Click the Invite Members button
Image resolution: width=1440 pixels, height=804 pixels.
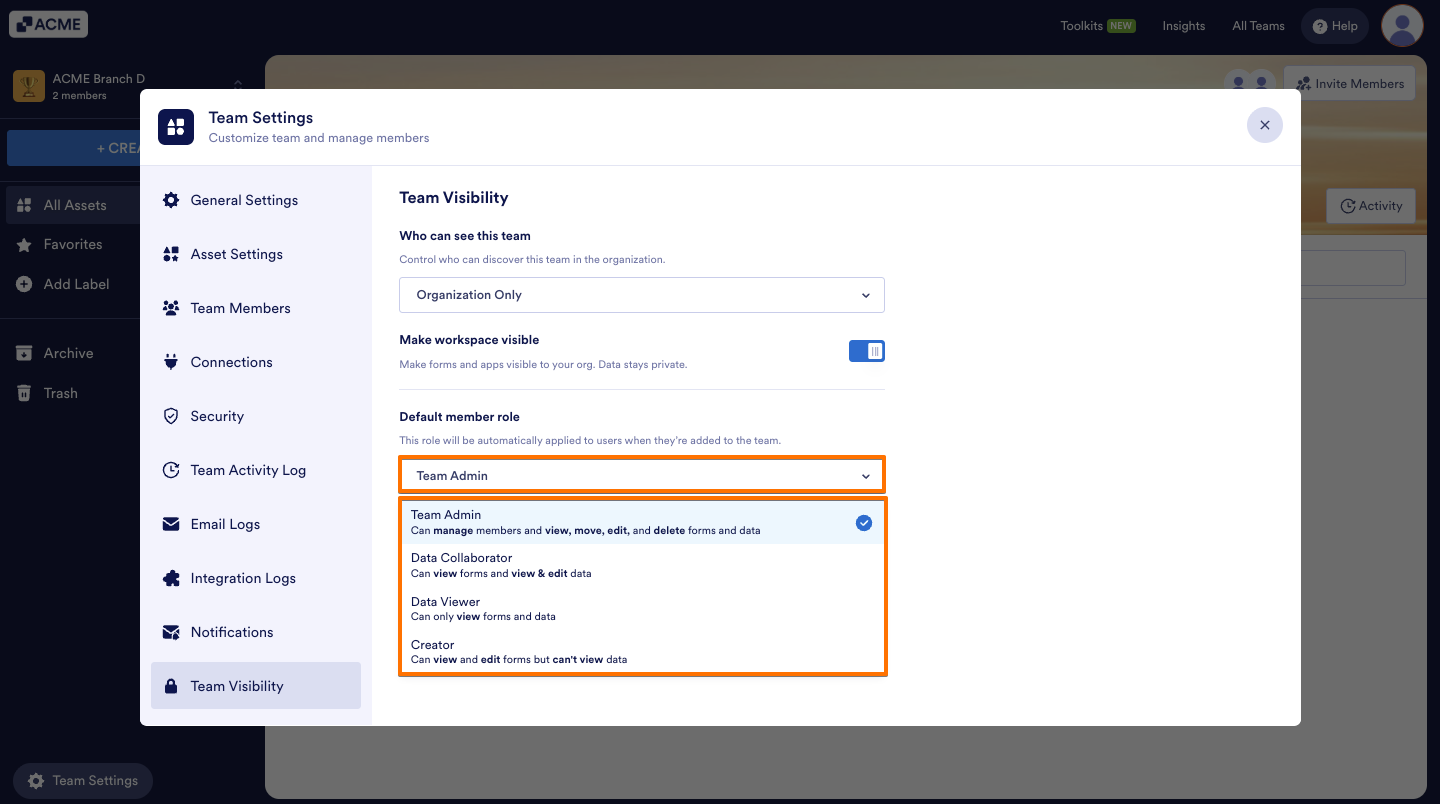(x=1349, y=84)
